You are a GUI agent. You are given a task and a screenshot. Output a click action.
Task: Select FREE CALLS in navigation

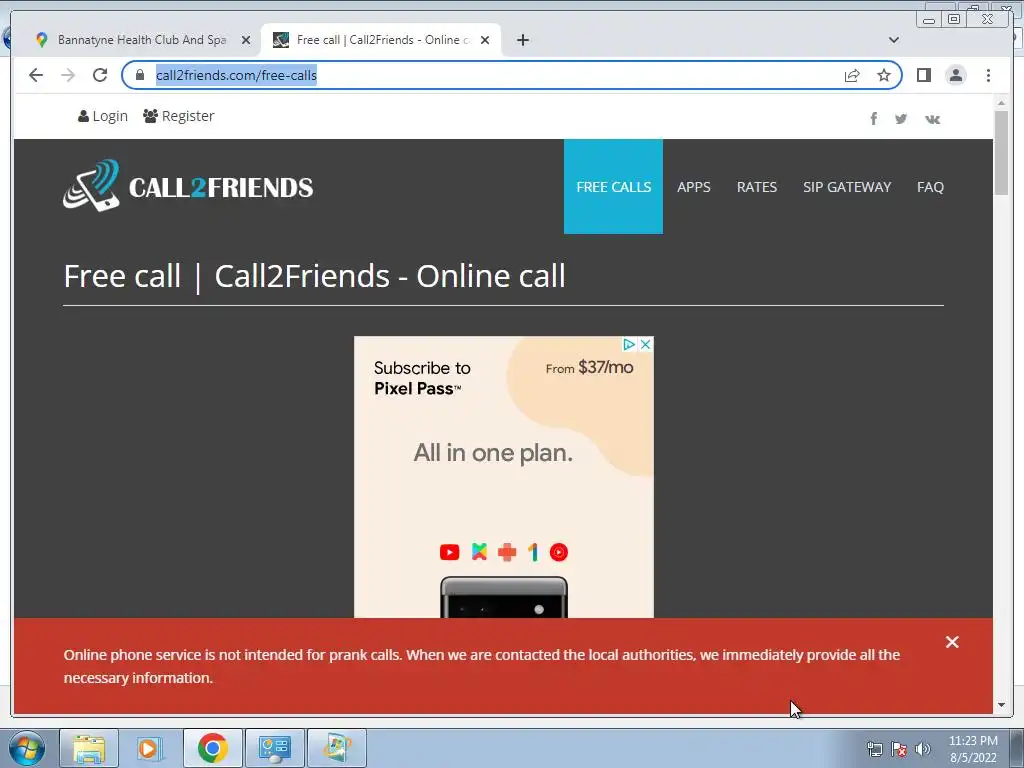[613, 187]
